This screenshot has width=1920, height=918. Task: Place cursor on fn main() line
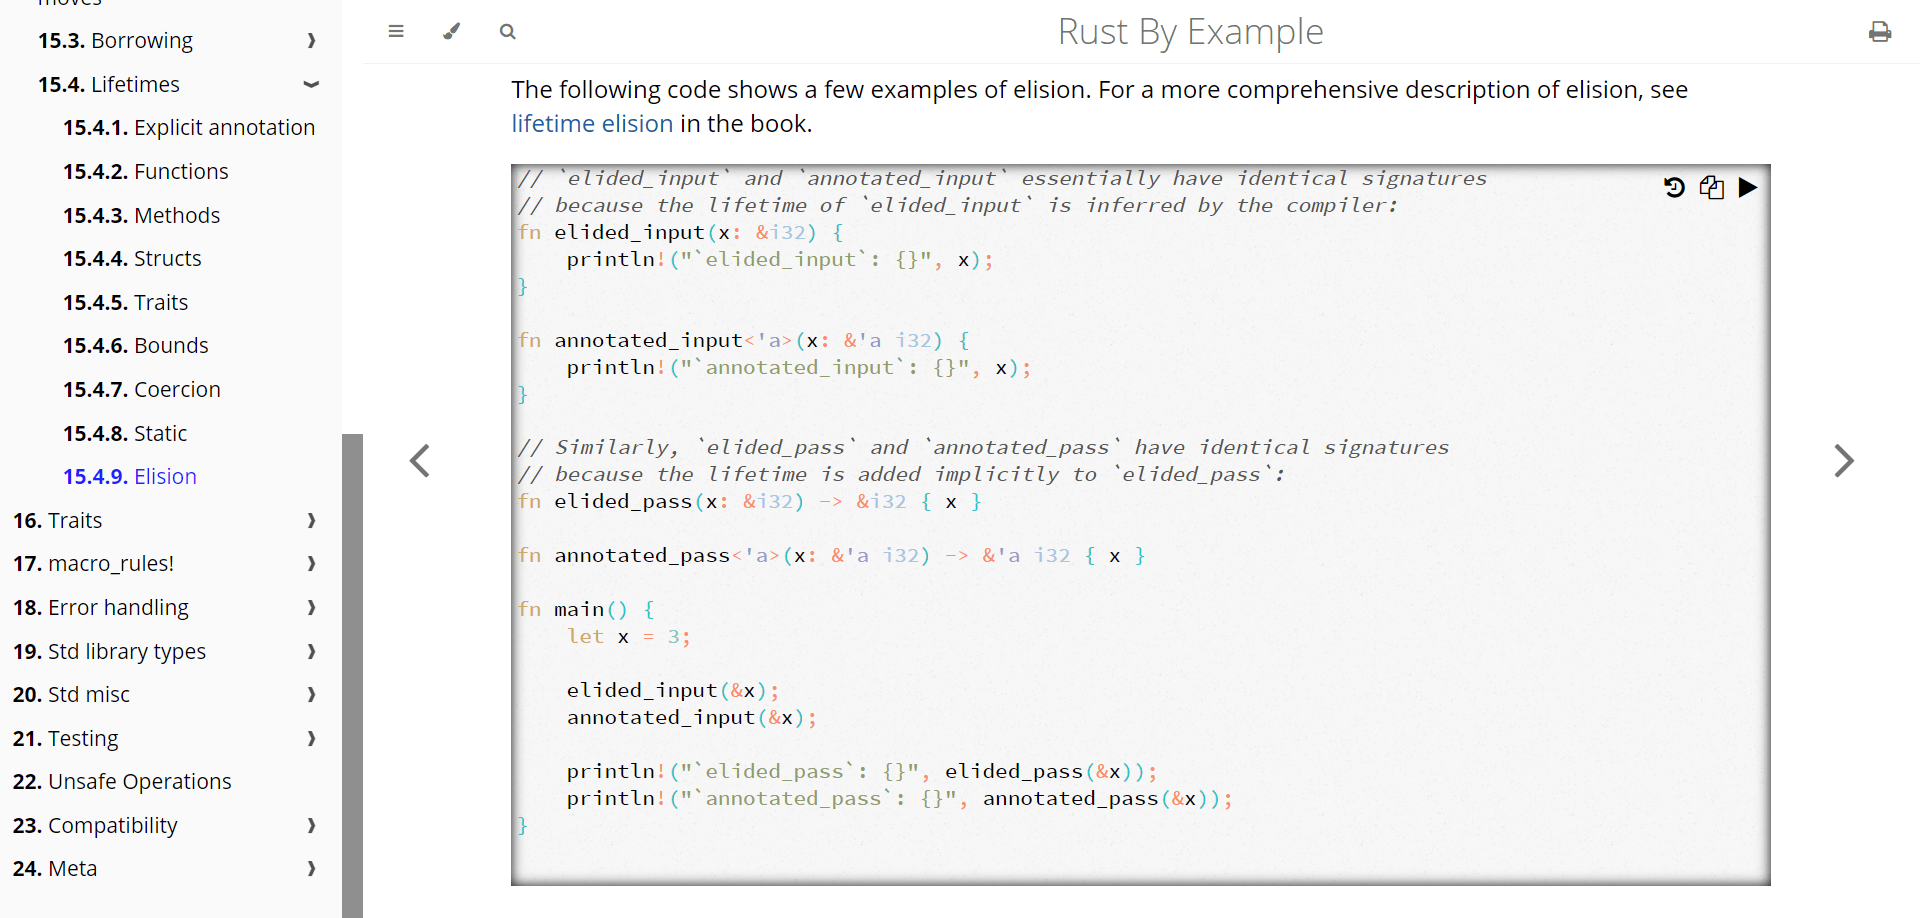pos(587,609)
